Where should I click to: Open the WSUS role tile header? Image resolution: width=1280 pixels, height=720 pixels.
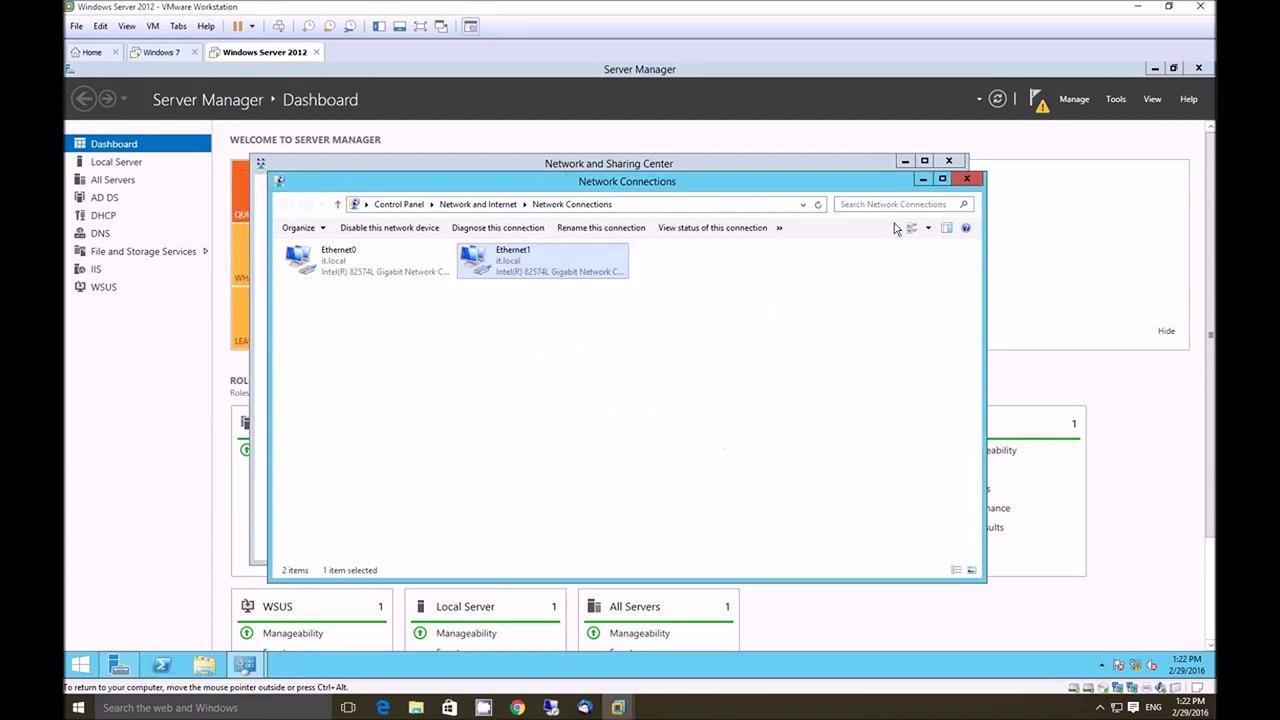pos(313,606)
